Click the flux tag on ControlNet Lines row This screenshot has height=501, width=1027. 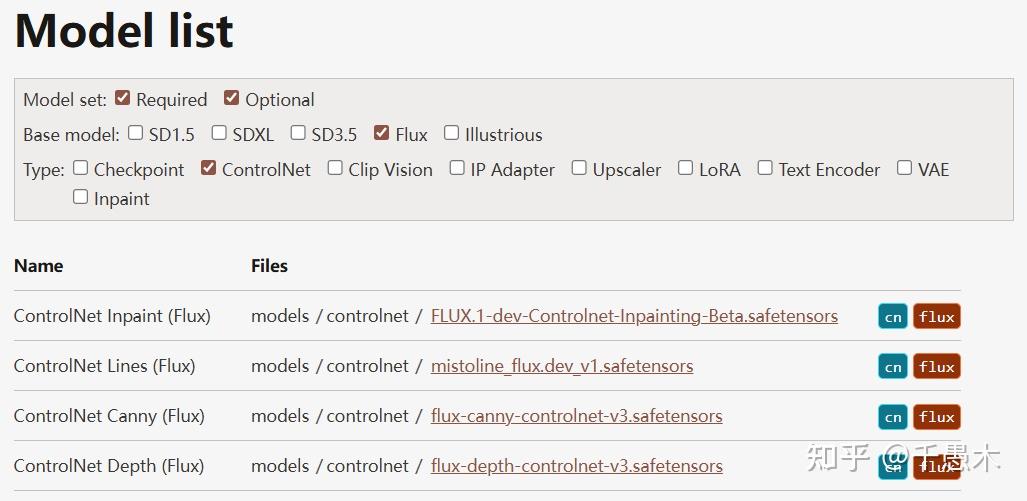pos(936,367)
